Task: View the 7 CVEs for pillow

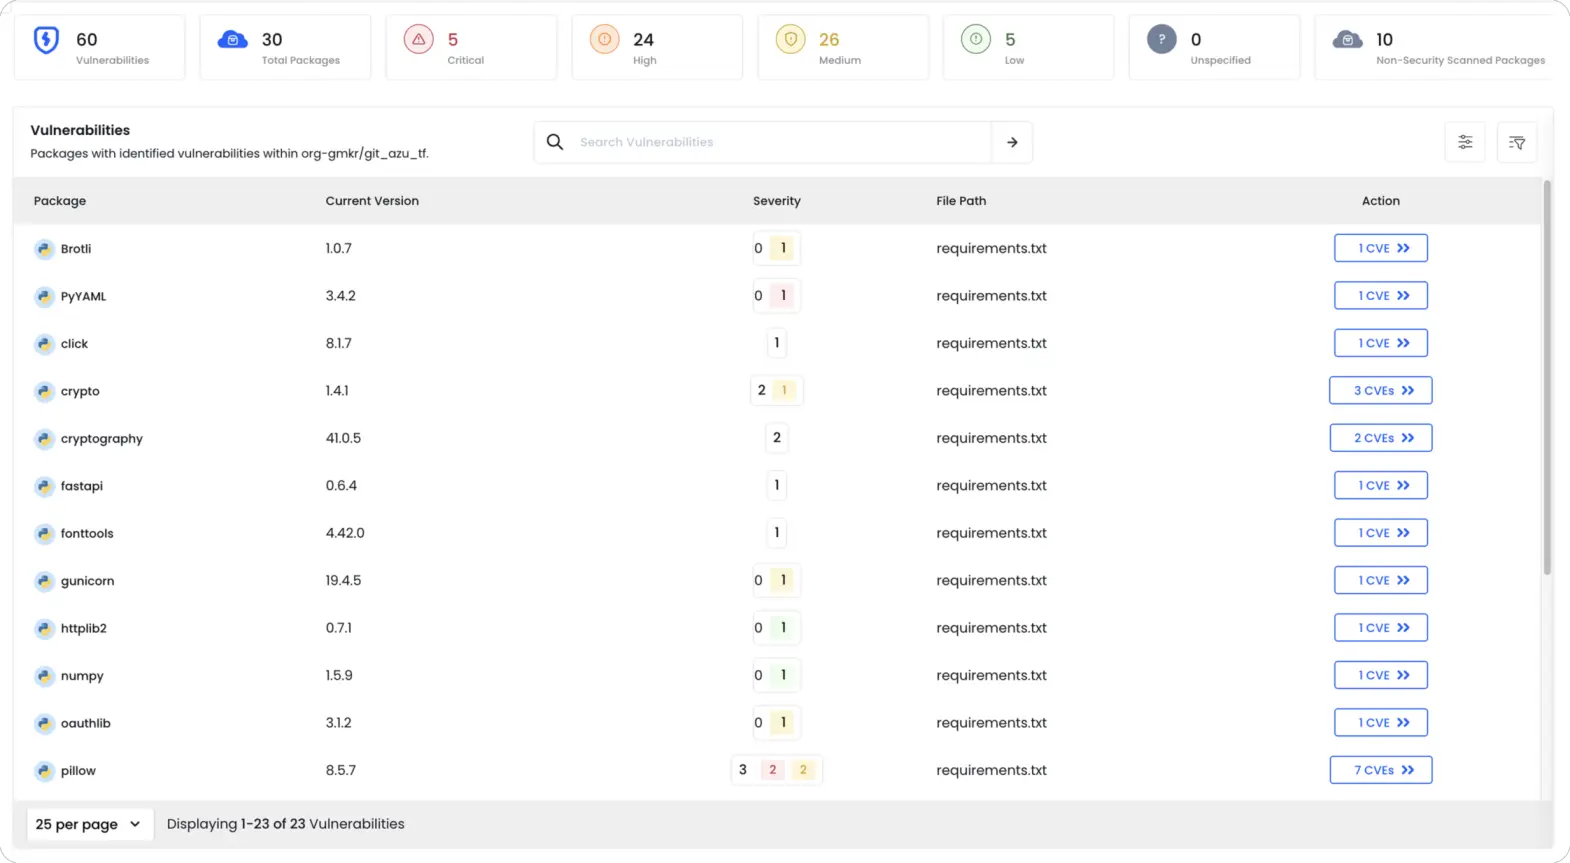Action: (1380, 770)
